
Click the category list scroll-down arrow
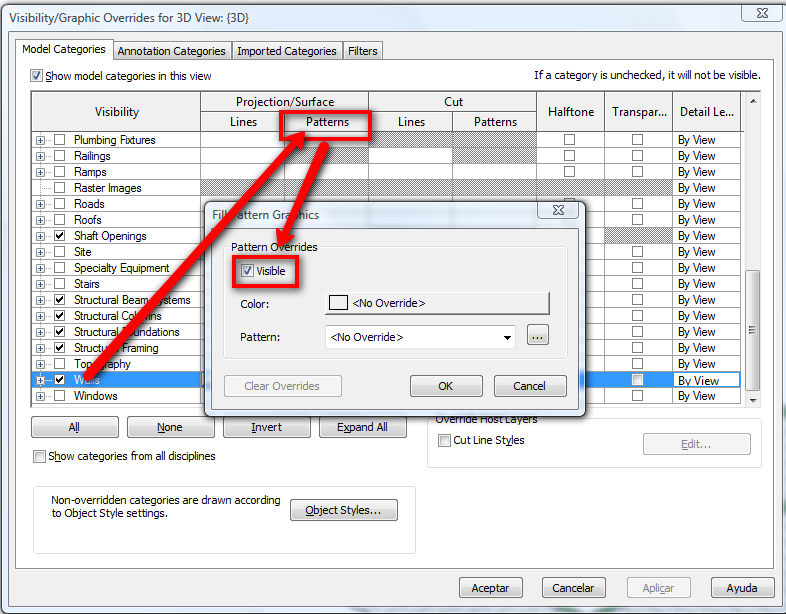pyautogui.click(x=752, y=400)
